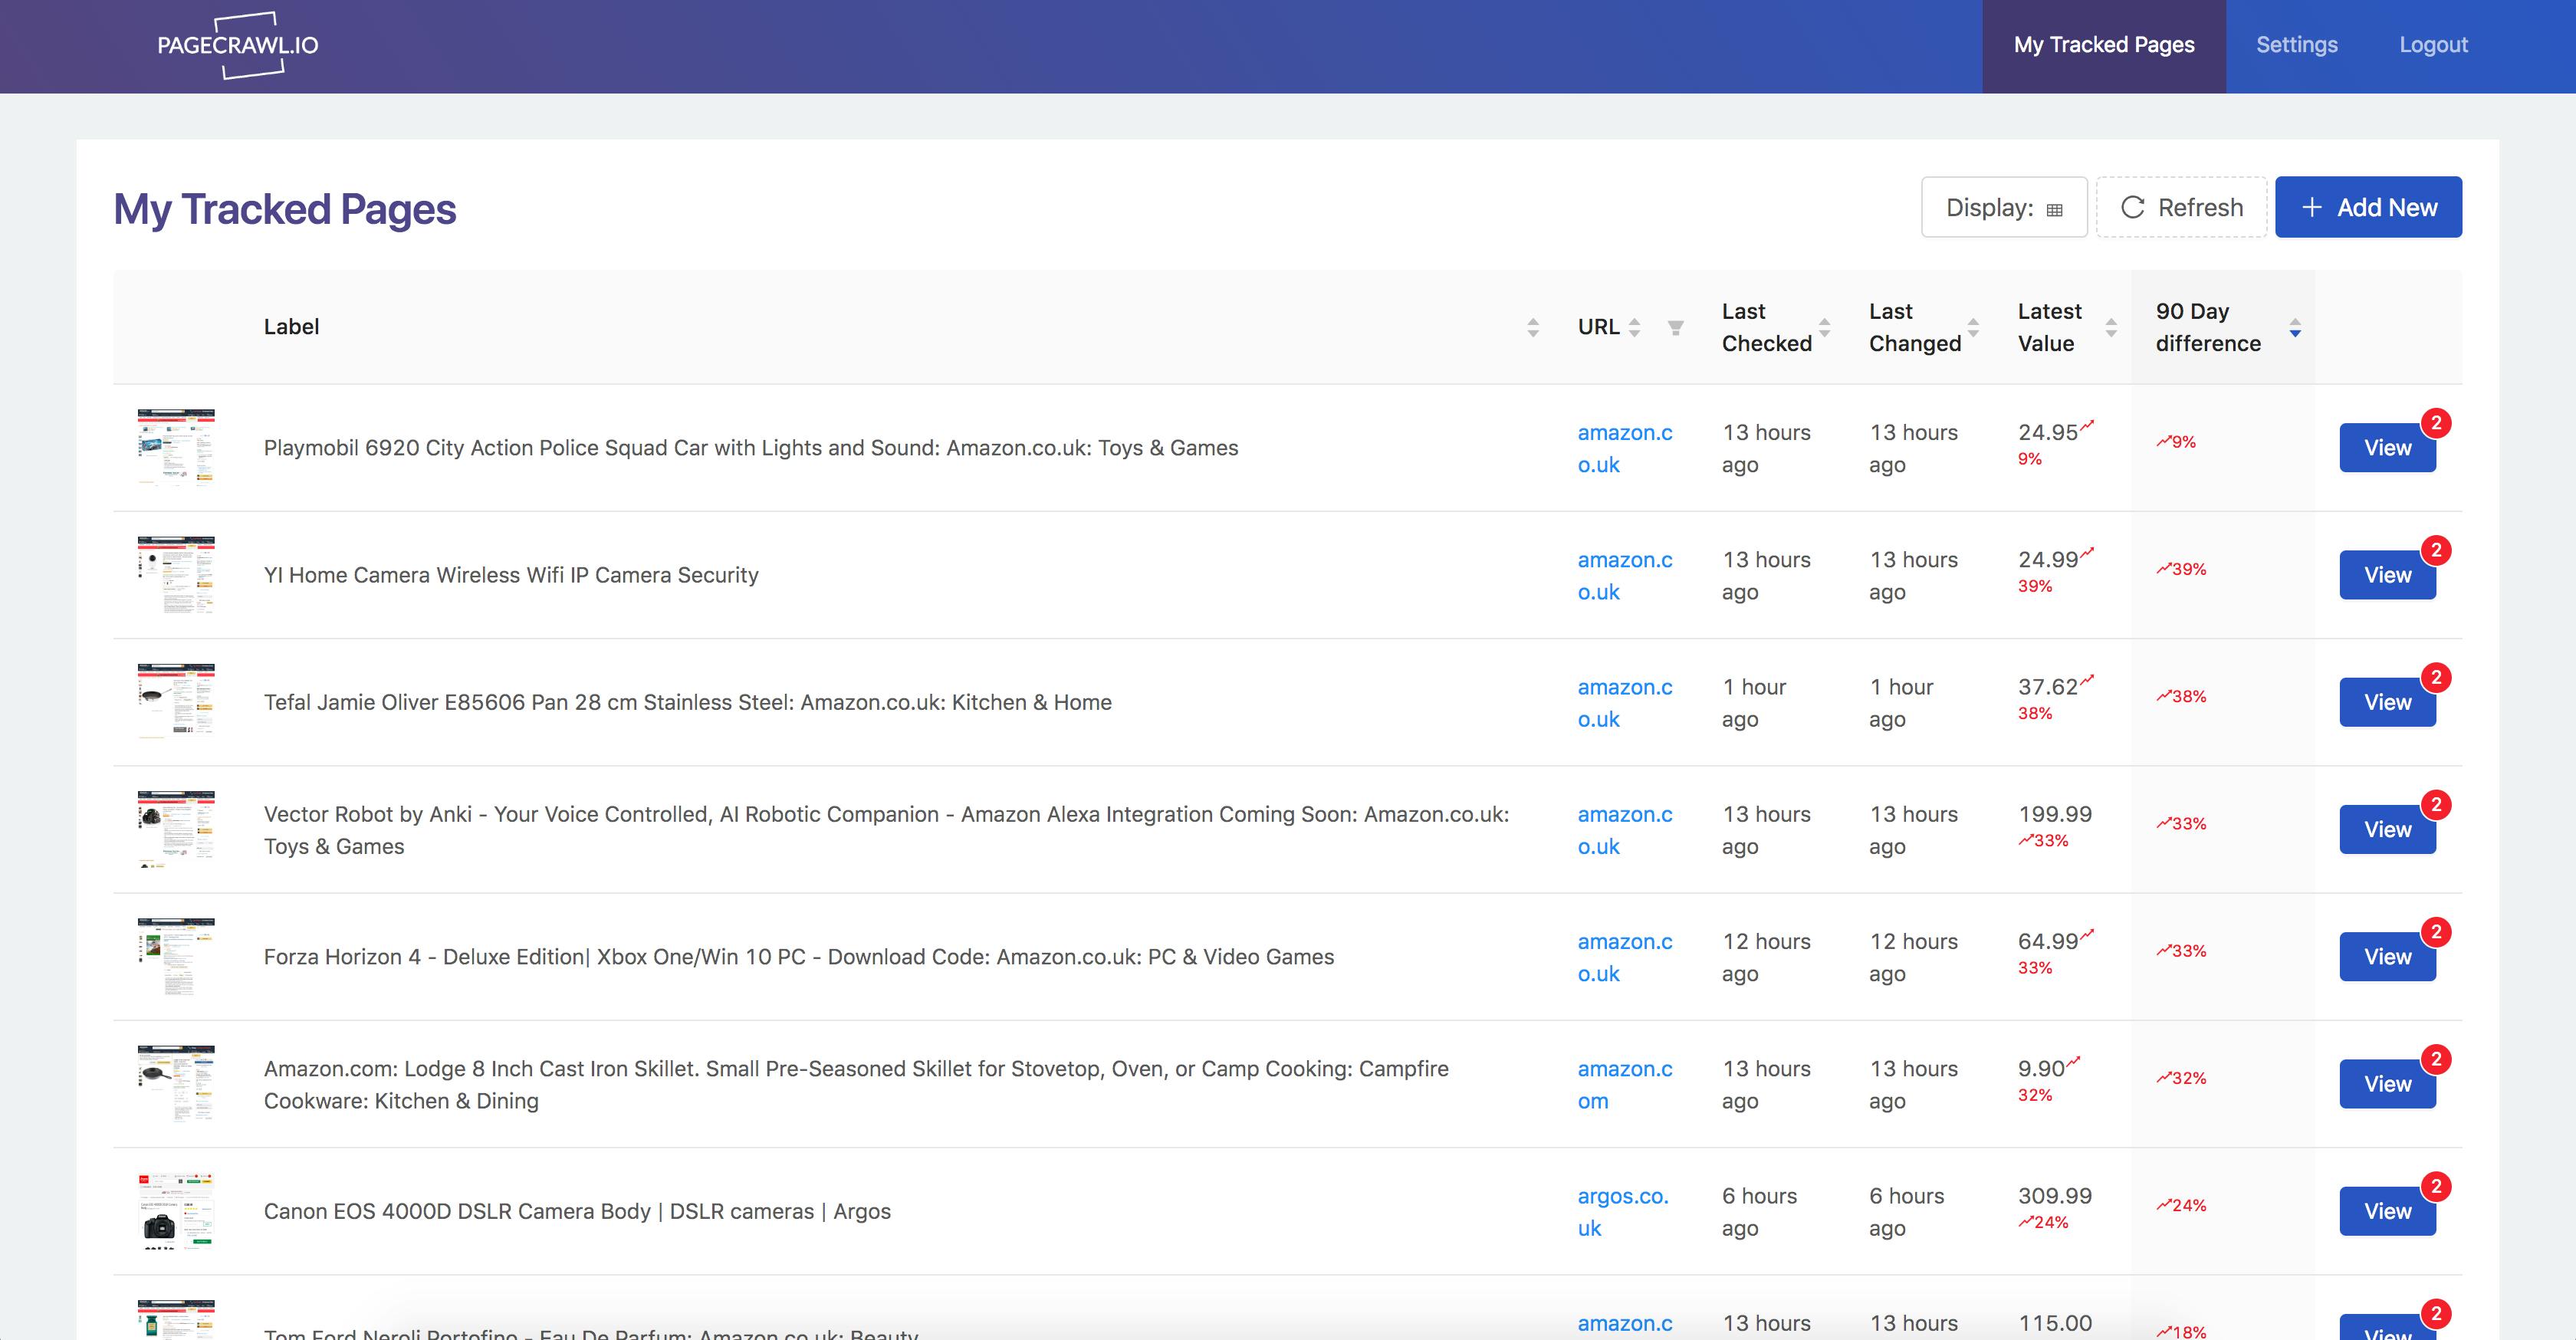View the YI Home Camera tracked page

(x=2387, y=575)
